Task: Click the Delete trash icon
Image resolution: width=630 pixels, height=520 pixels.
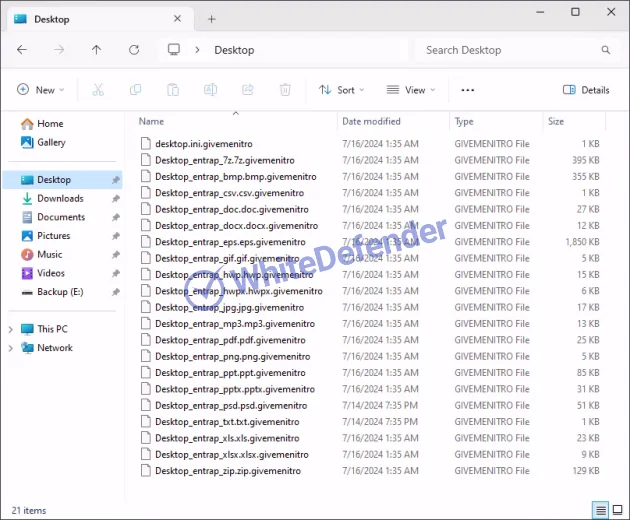Action: point(285,90)
